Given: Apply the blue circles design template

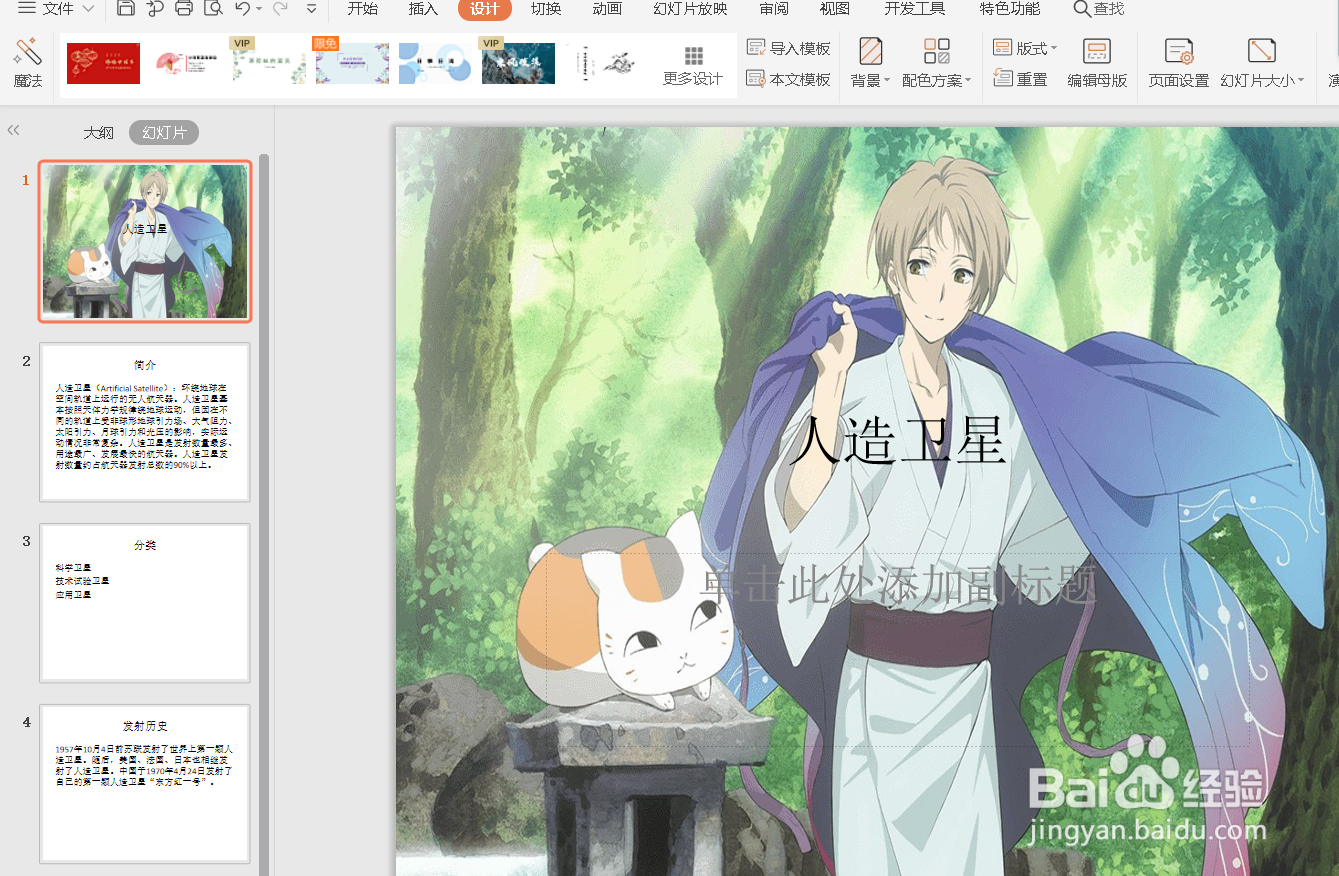Looking at the screenshot, I should [x=435, y=64].
